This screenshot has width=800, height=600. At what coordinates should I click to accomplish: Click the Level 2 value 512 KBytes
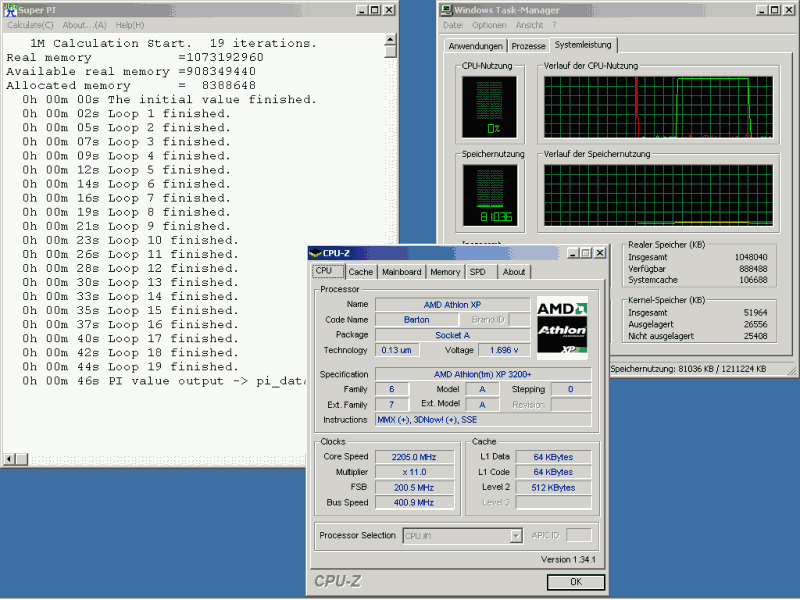pos(553,487)
